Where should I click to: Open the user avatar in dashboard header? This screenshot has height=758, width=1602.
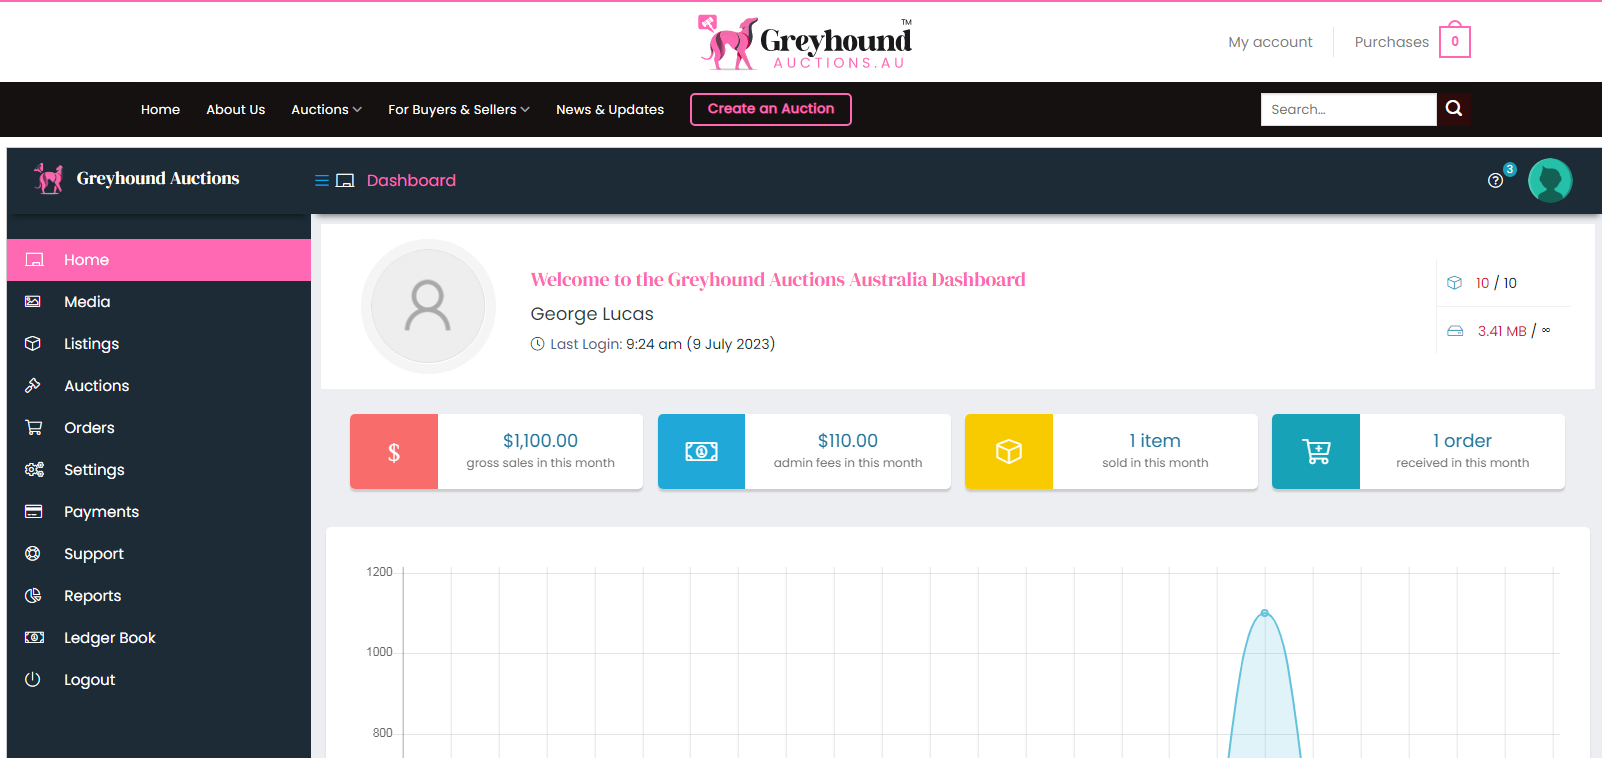point(1550,181)
